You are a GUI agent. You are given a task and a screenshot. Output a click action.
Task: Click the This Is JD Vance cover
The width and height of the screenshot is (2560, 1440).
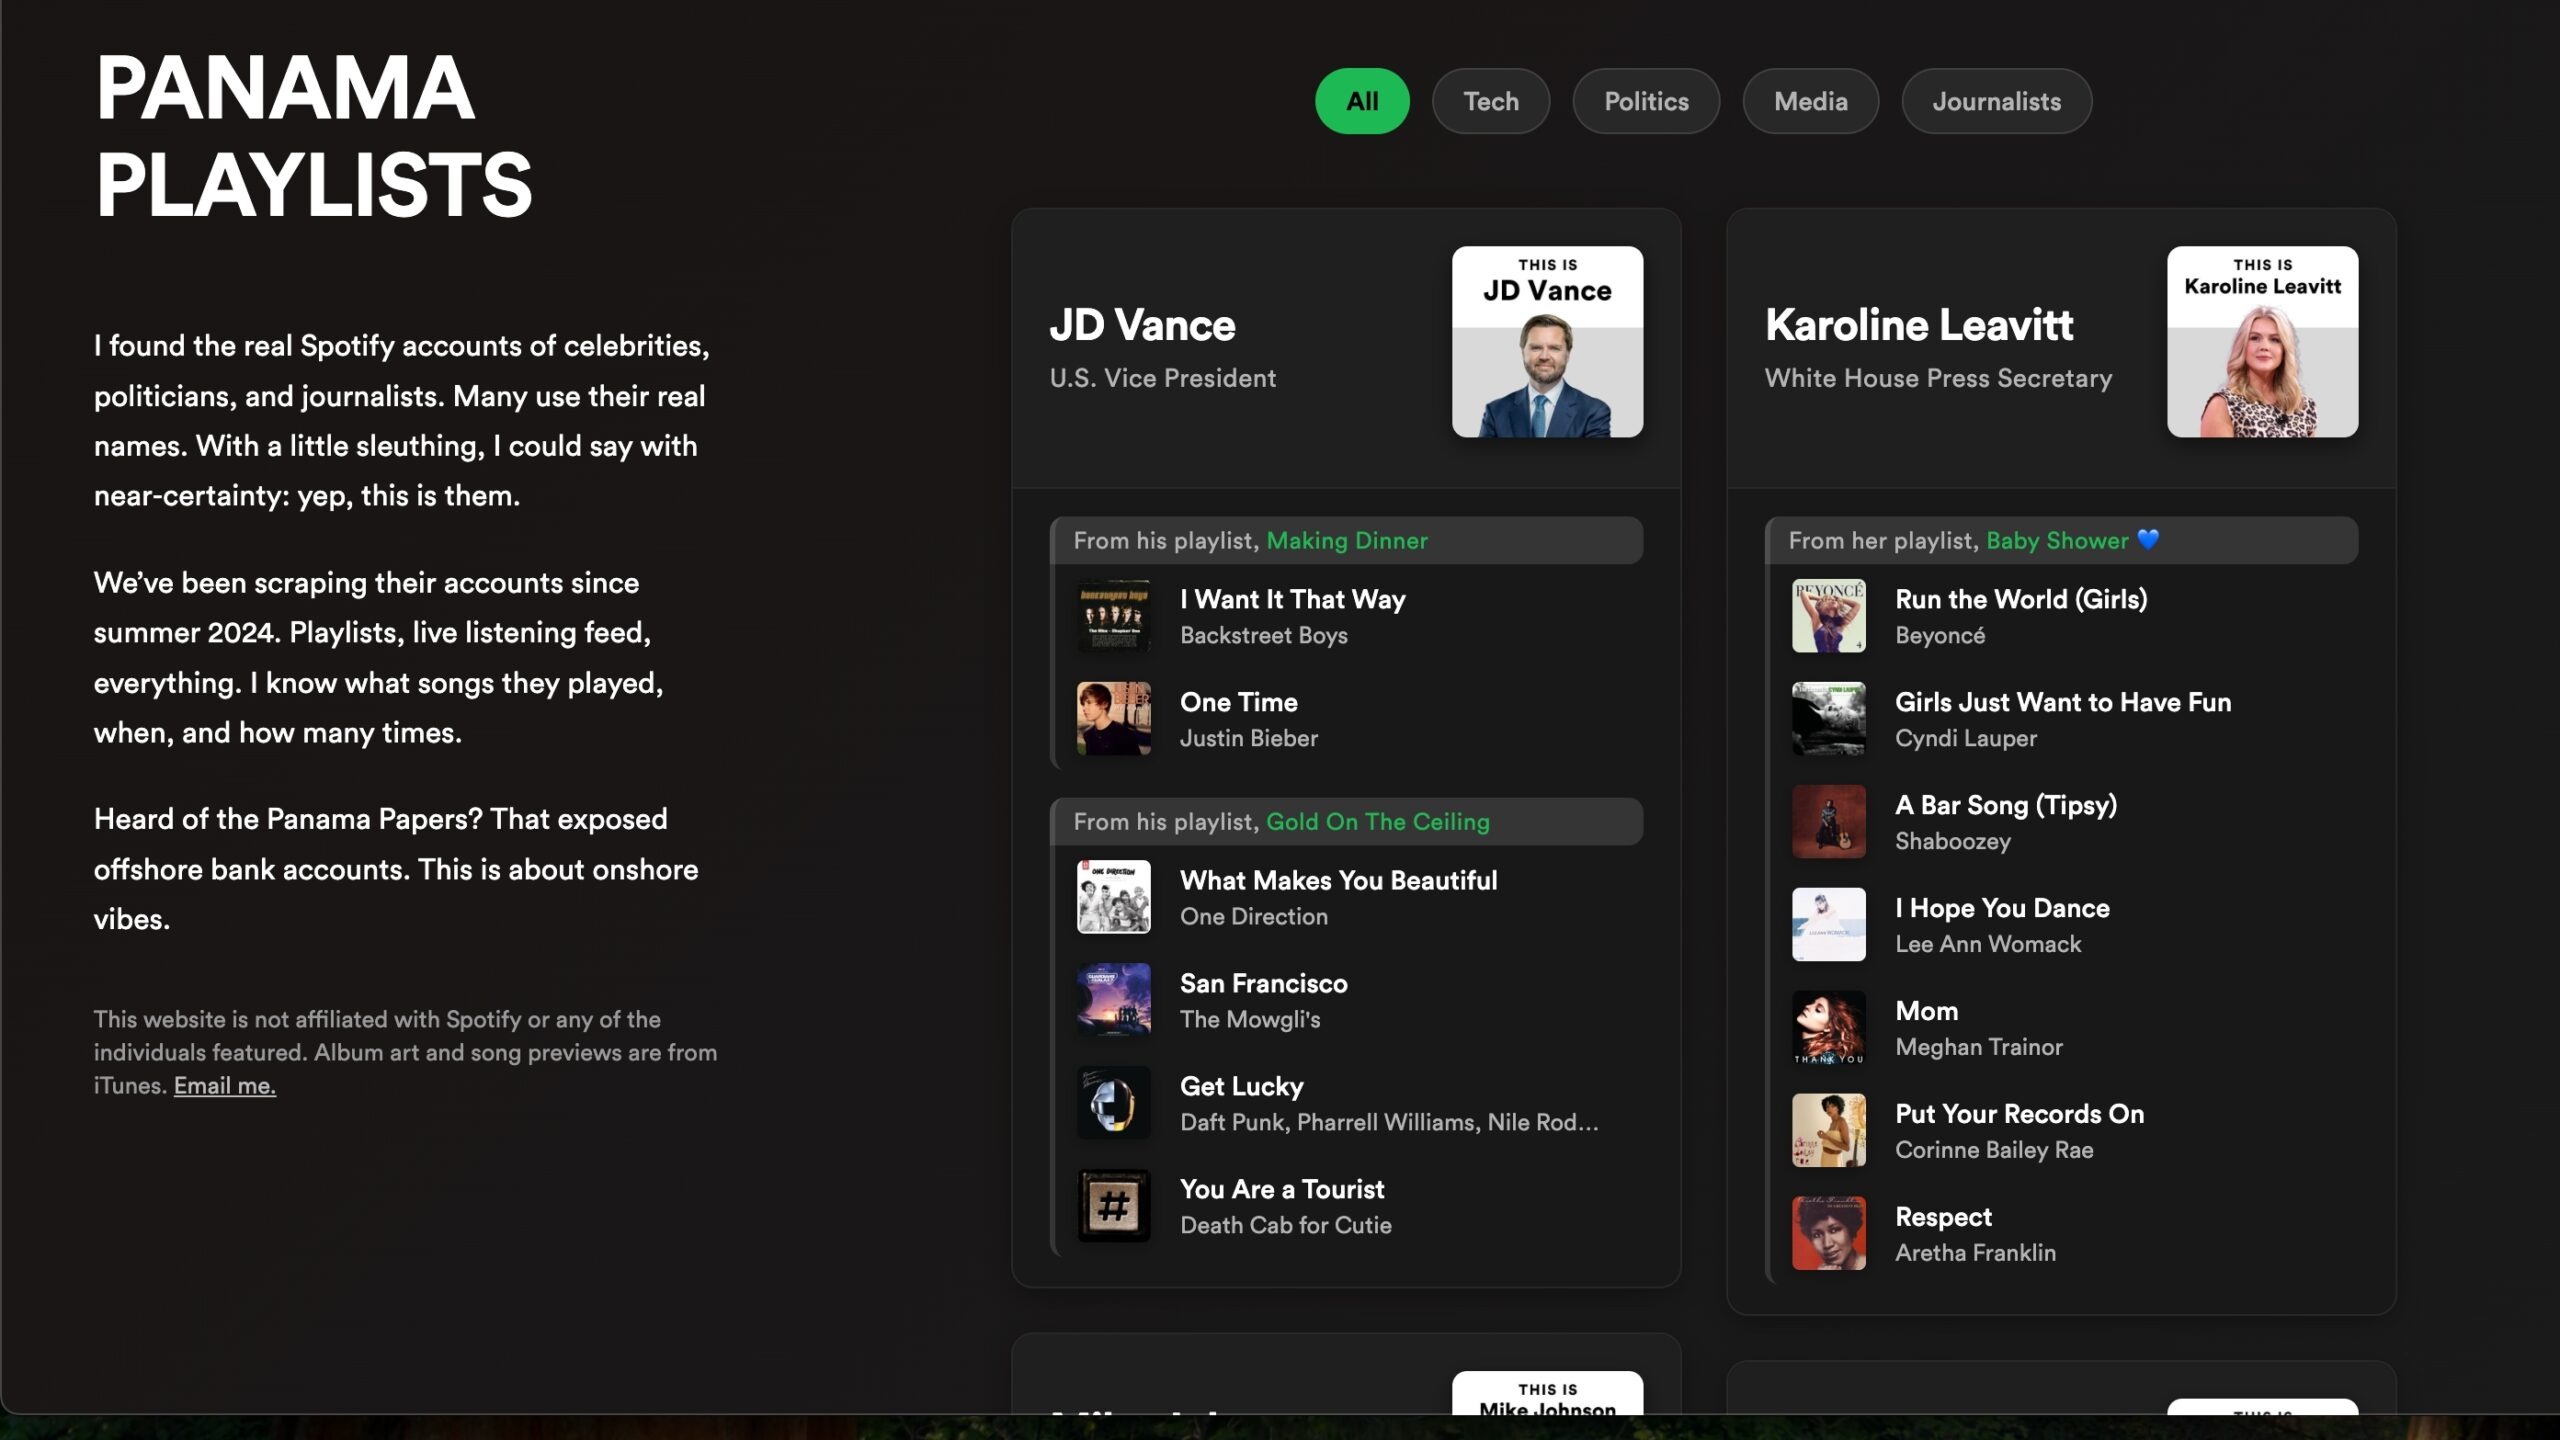click(1547, 341)
